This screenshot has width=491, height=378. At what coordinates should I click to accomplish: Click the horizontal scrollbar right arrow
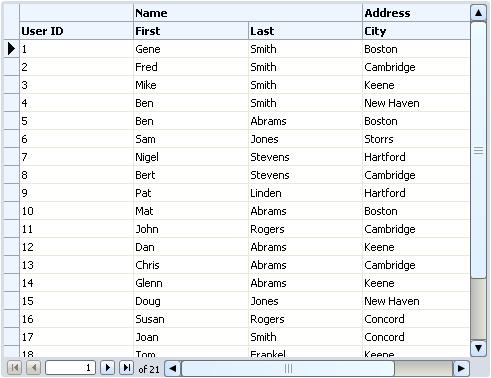click(461, 369)
